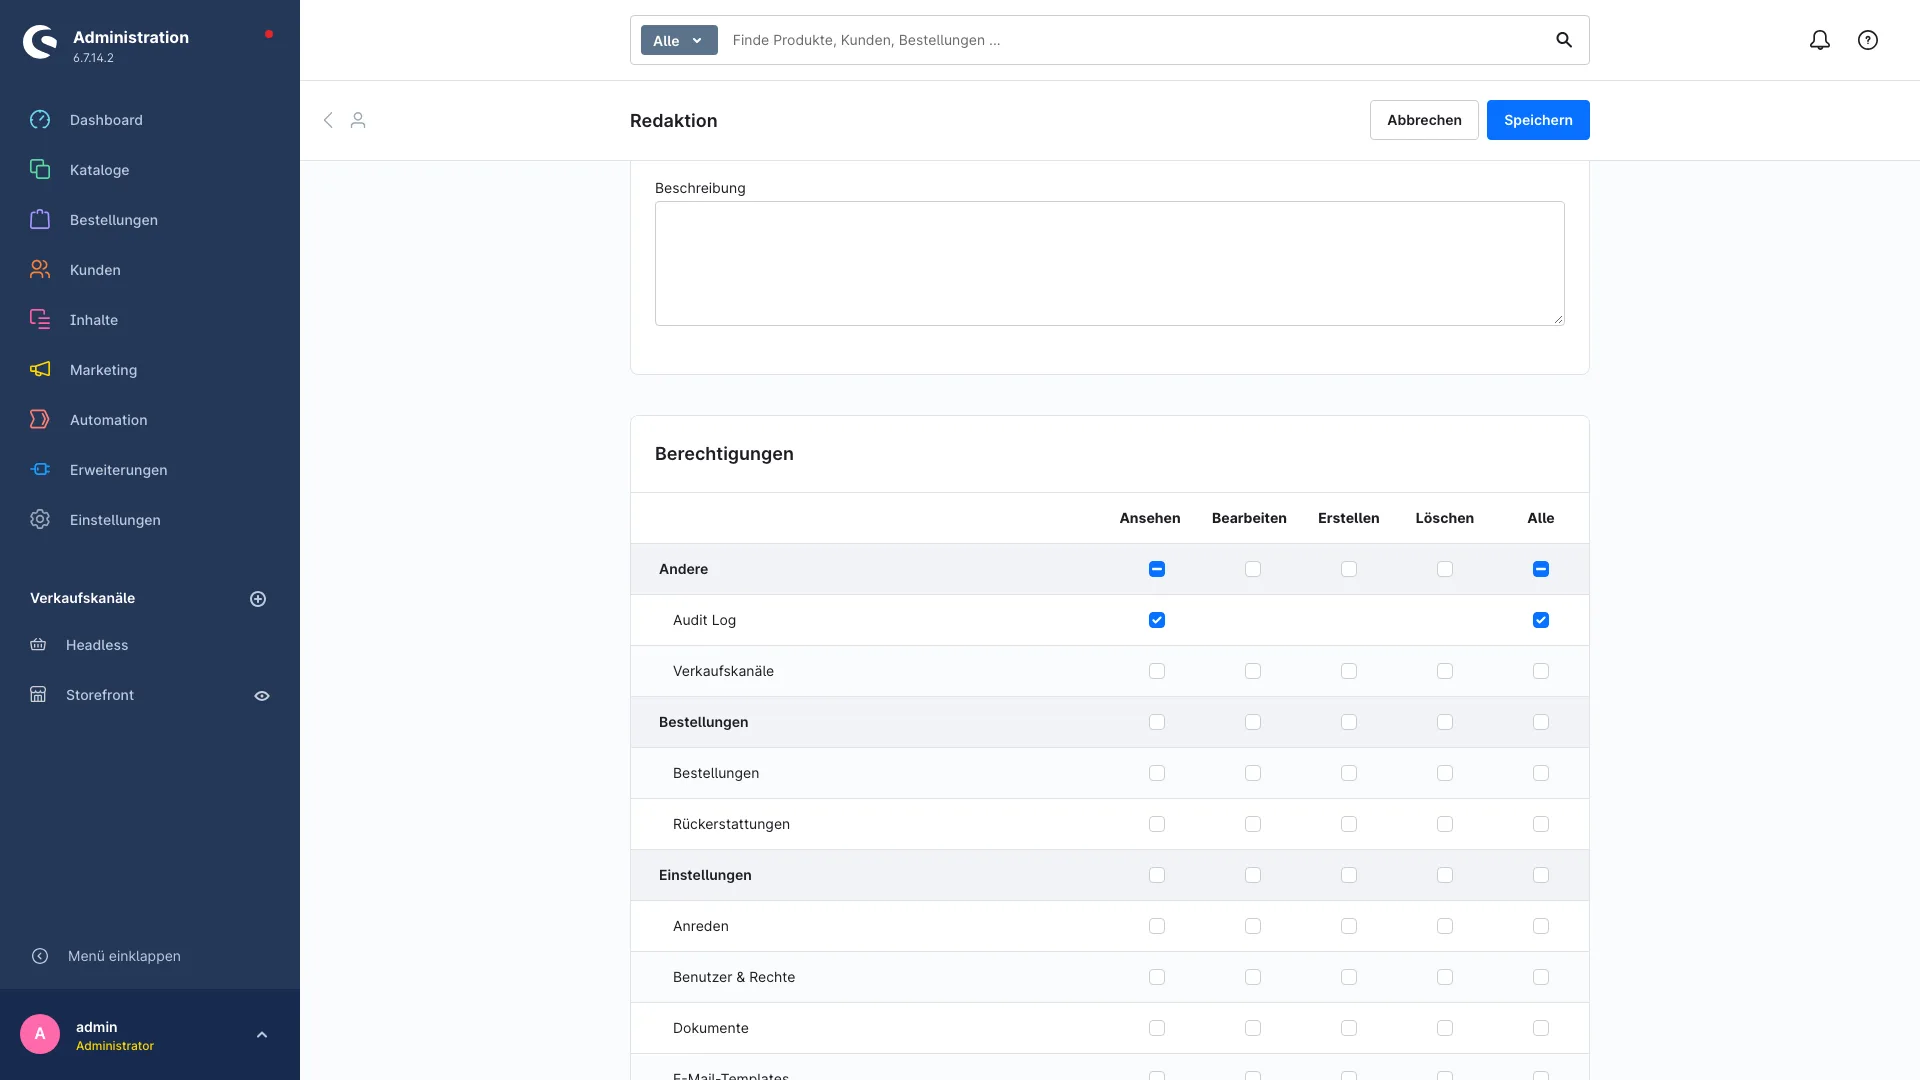Open notifications bell icon
Viewport: 1920px width, 1080px height.
point(1820,40)
